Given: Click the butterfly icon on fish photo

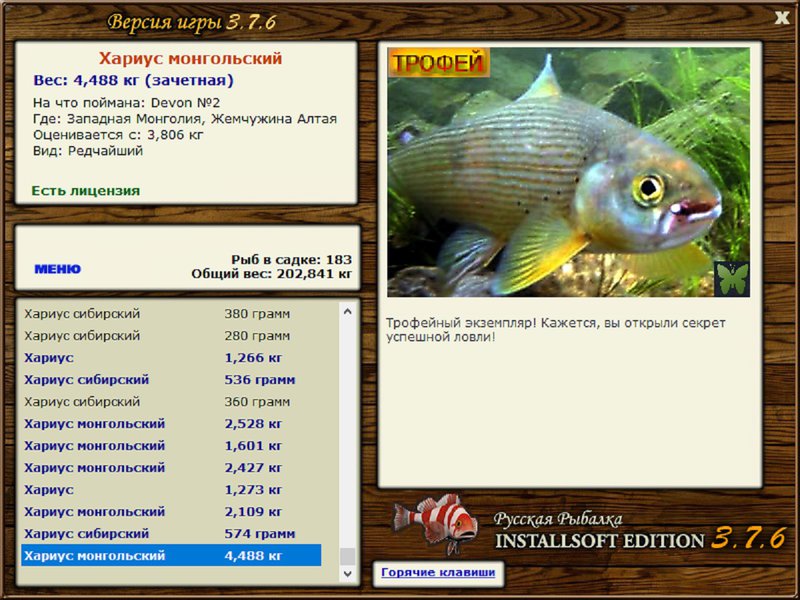Looking at the screenshot, I should coord(732,279).
